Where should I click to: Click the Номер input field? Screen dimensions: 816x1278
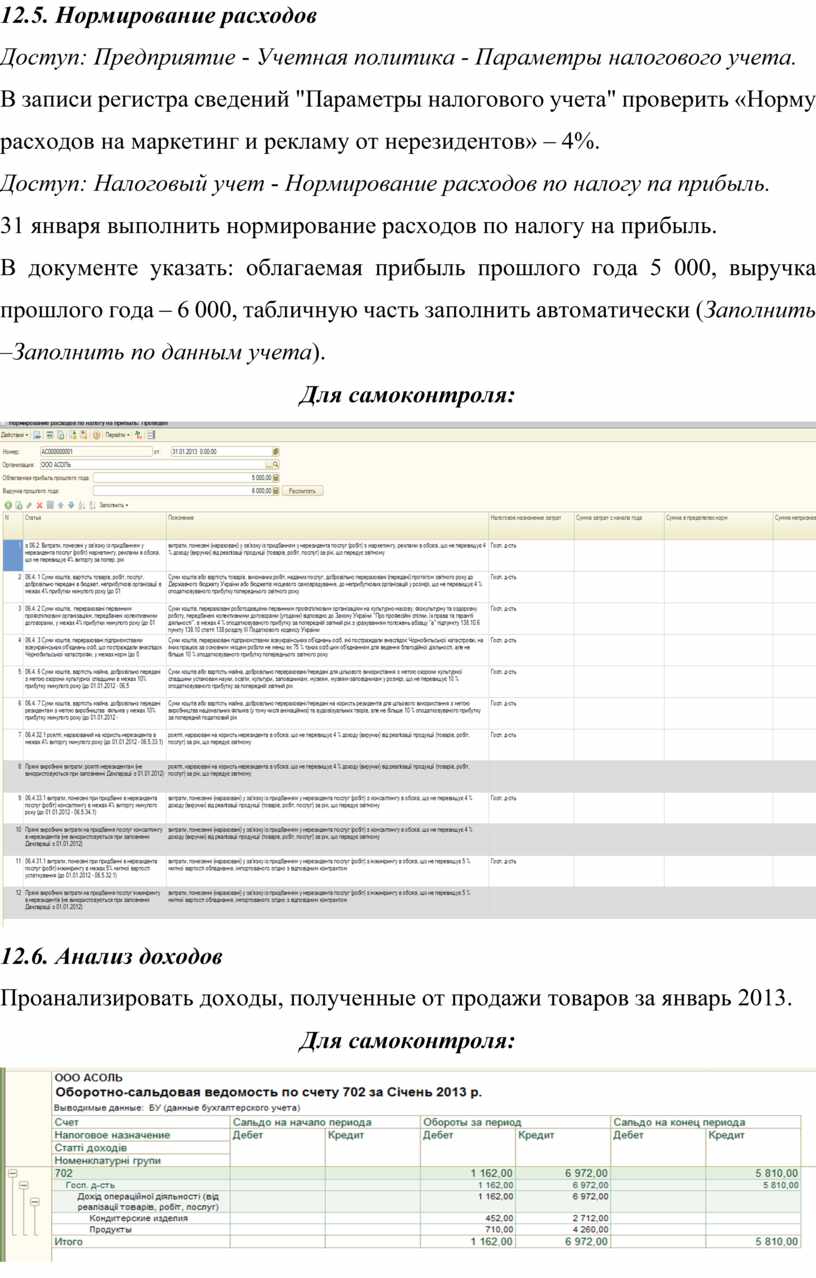[95, 451]
